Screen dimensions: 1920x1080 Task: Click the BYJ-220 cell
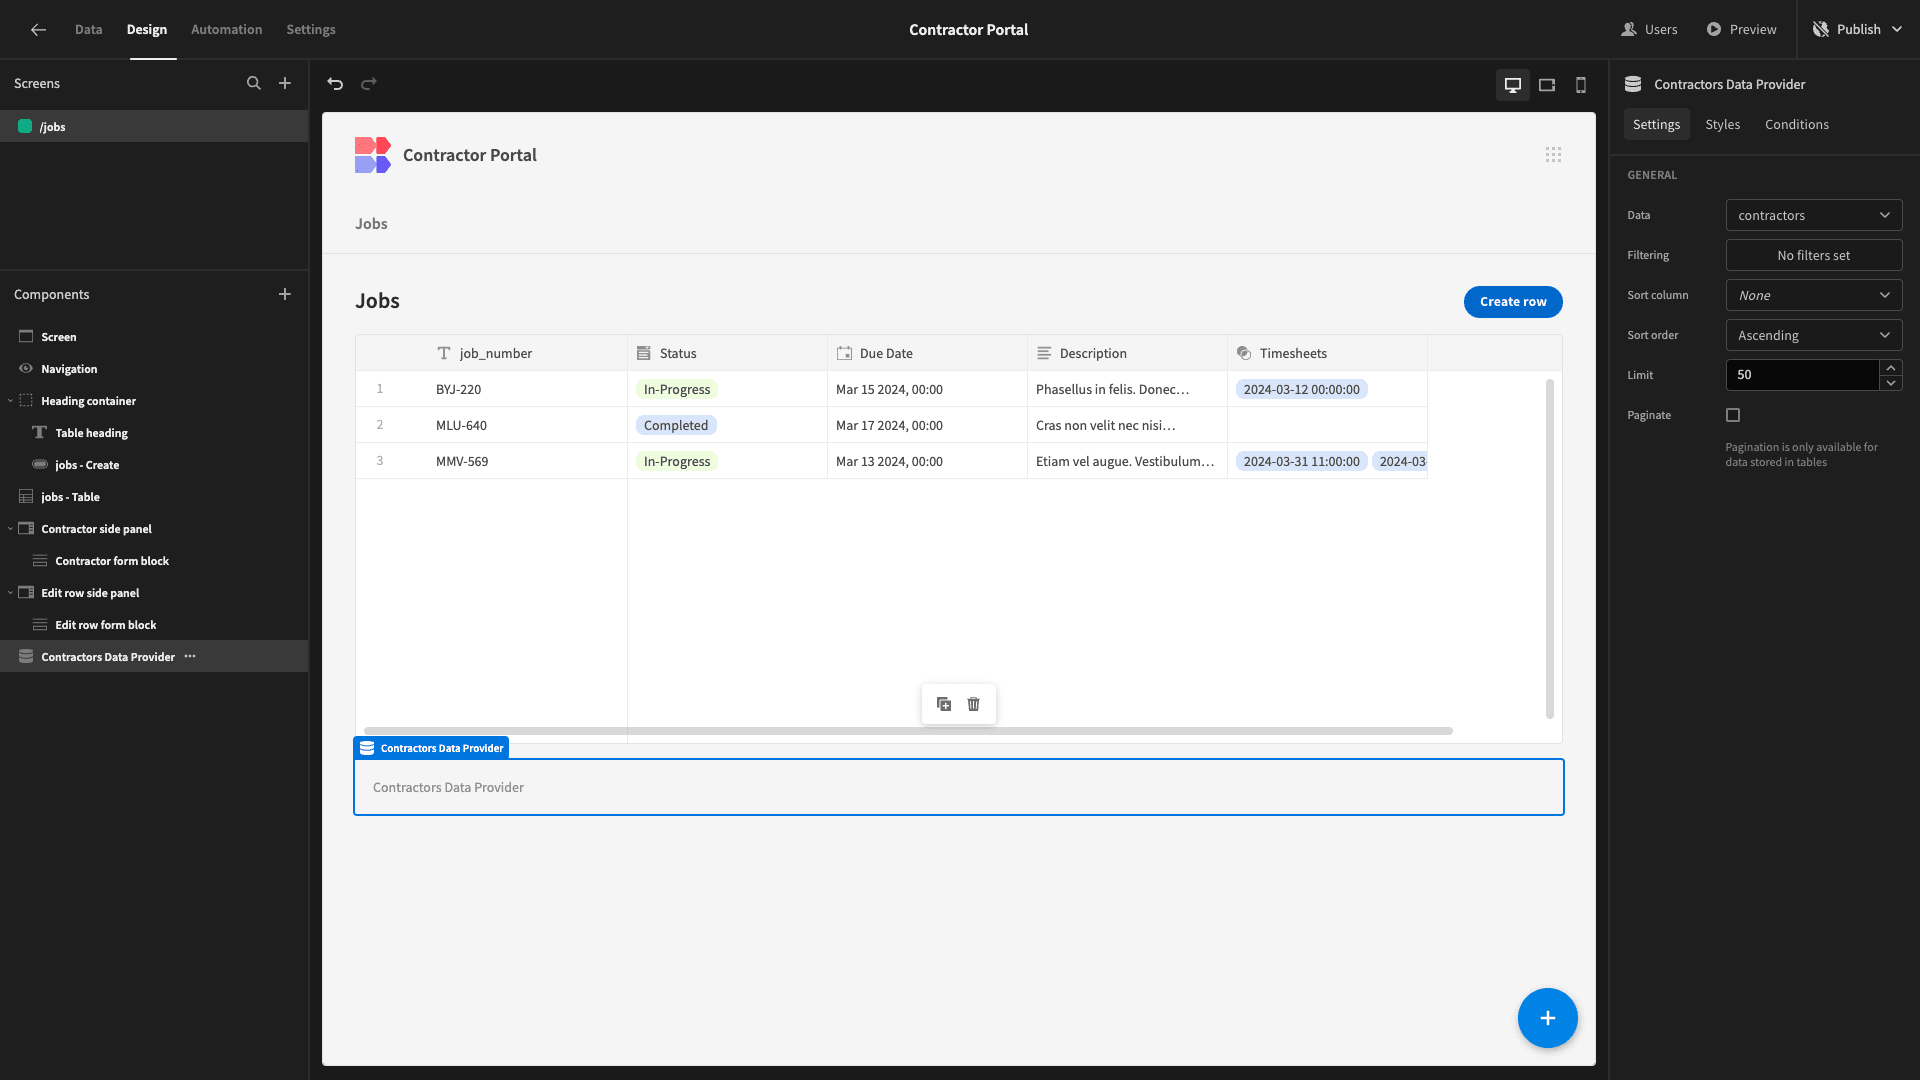(x=528, y=389)
